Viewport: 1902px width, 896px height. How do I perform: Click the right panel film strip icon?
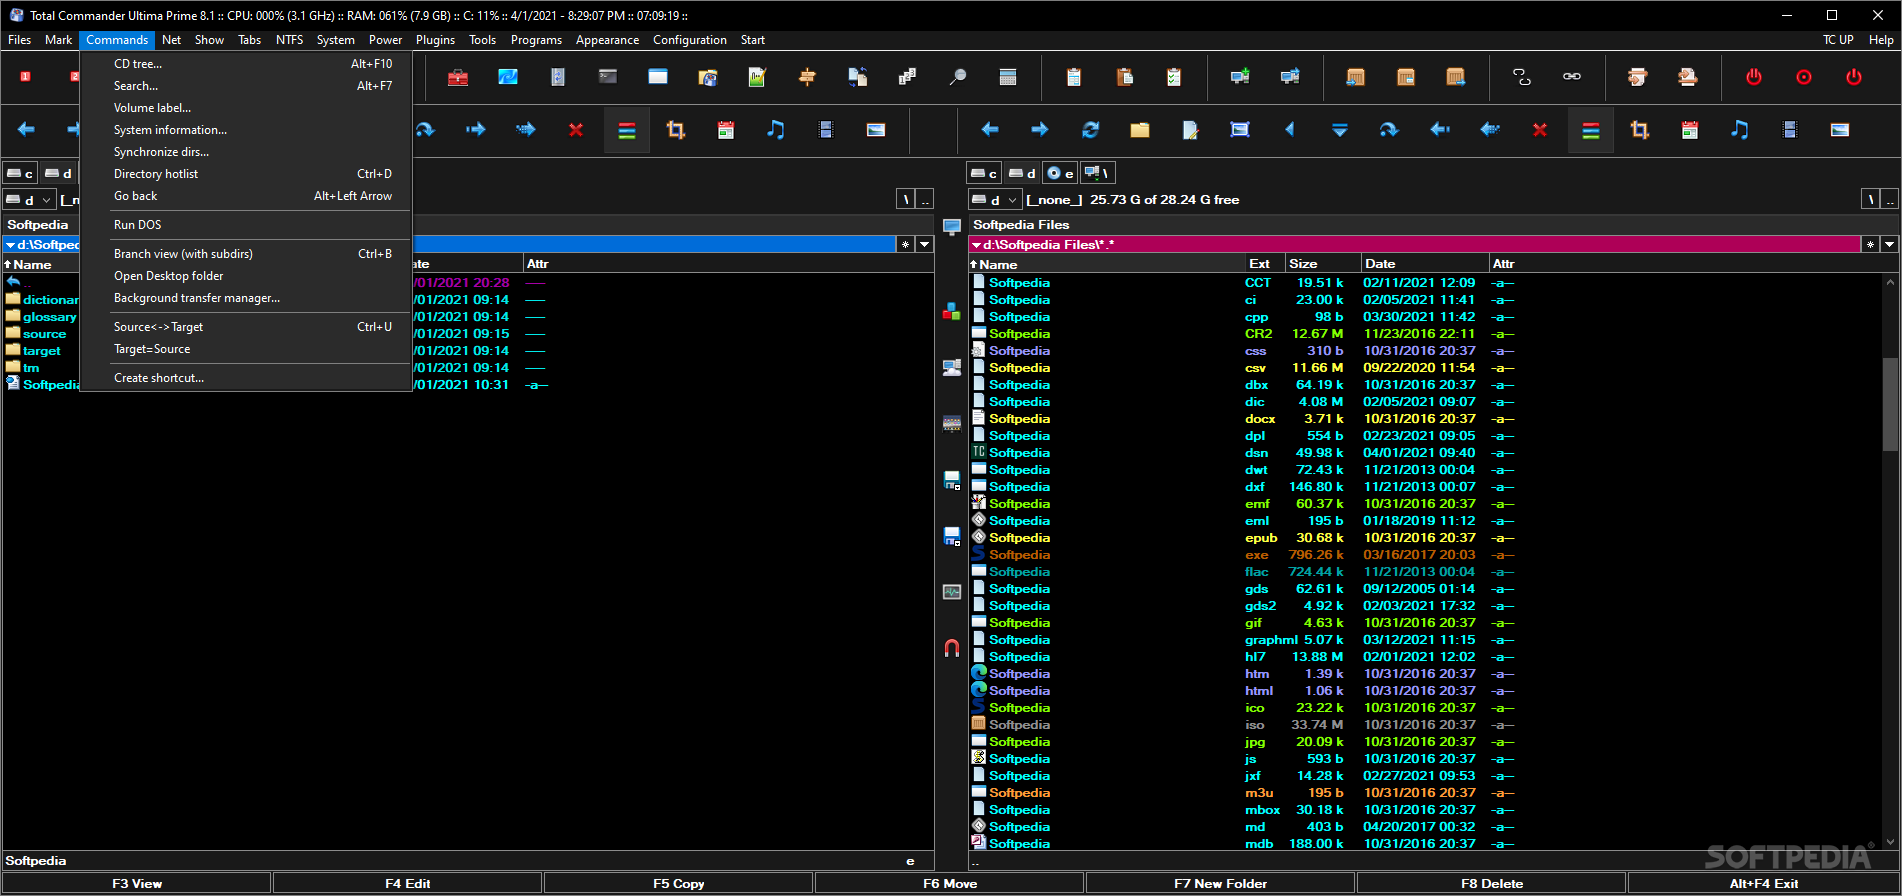1790,130
